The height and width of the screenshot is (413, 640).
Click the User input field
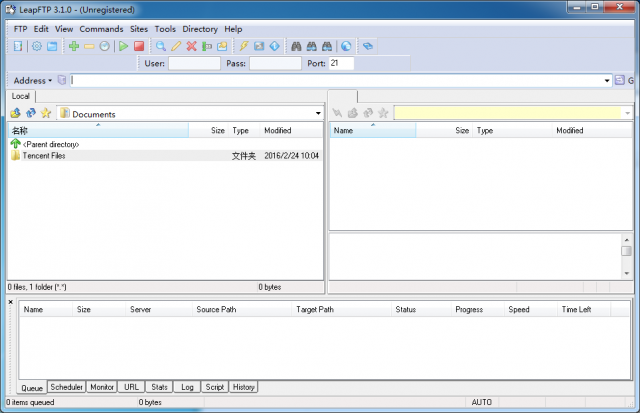tap(194, 63)
